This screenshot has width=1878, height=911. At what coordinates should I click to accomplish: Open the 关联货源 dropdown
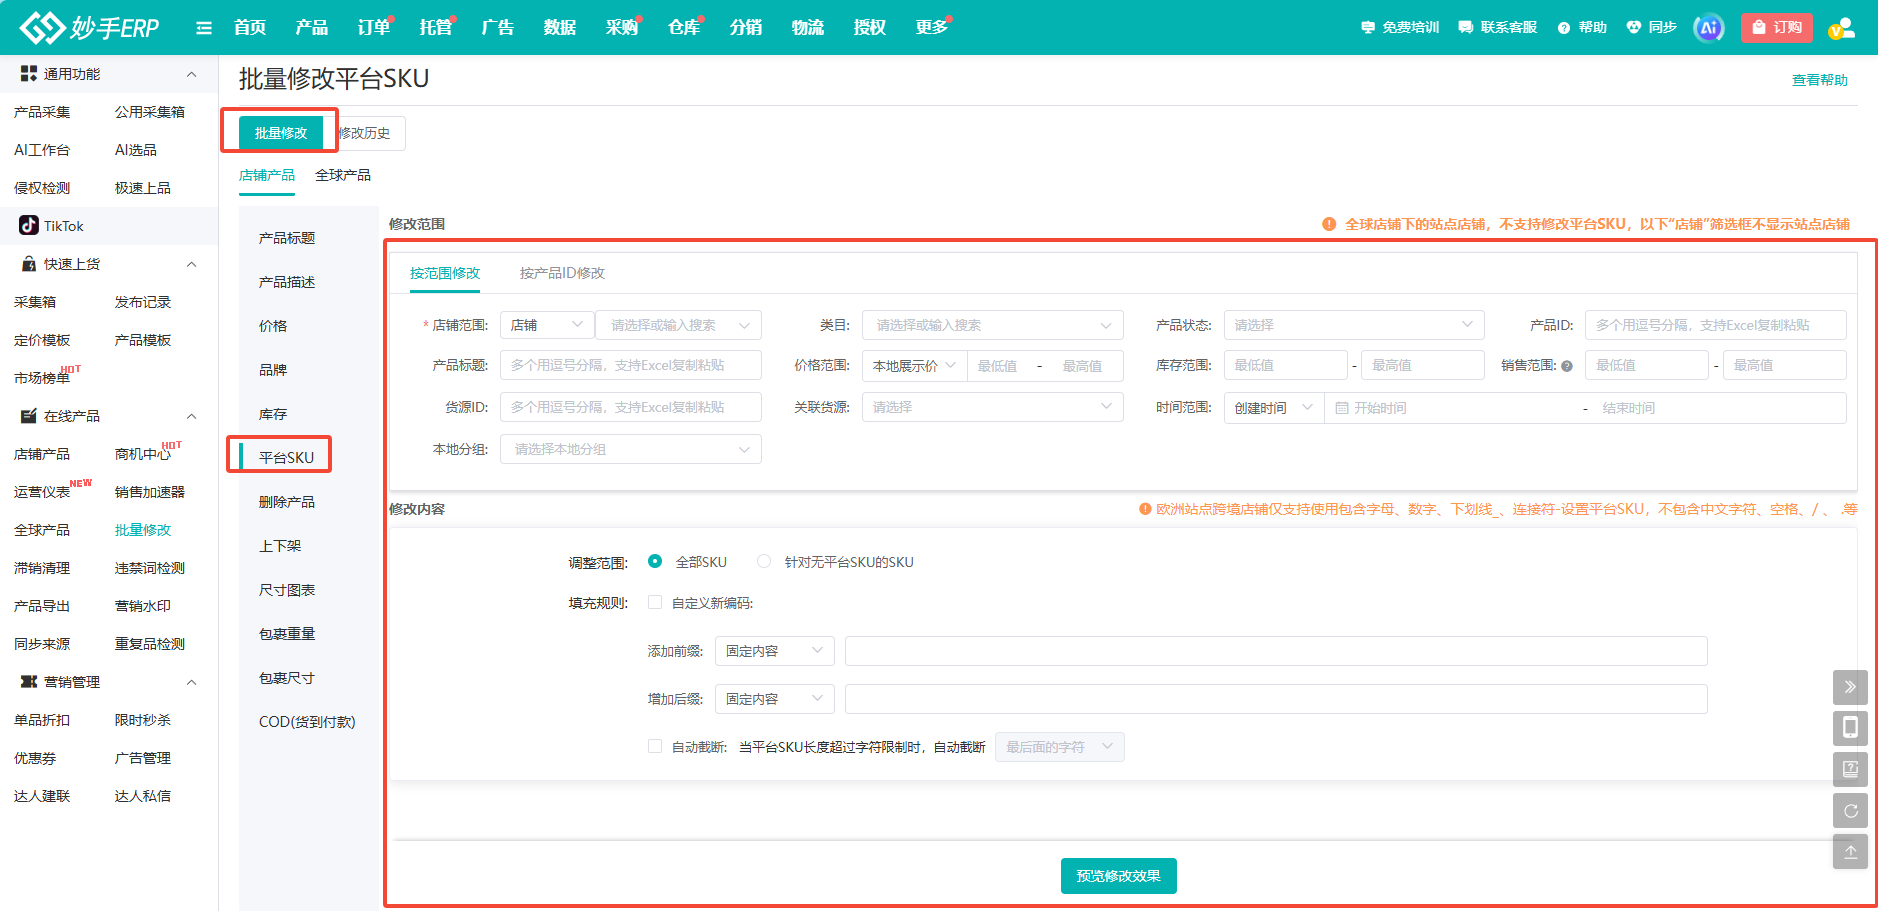pos(992,407)
